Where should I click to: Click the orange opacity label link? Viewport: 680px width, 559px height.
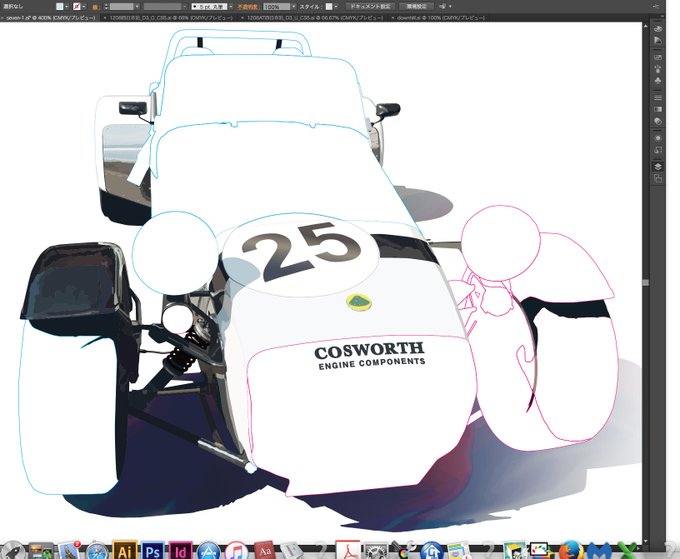248,7
